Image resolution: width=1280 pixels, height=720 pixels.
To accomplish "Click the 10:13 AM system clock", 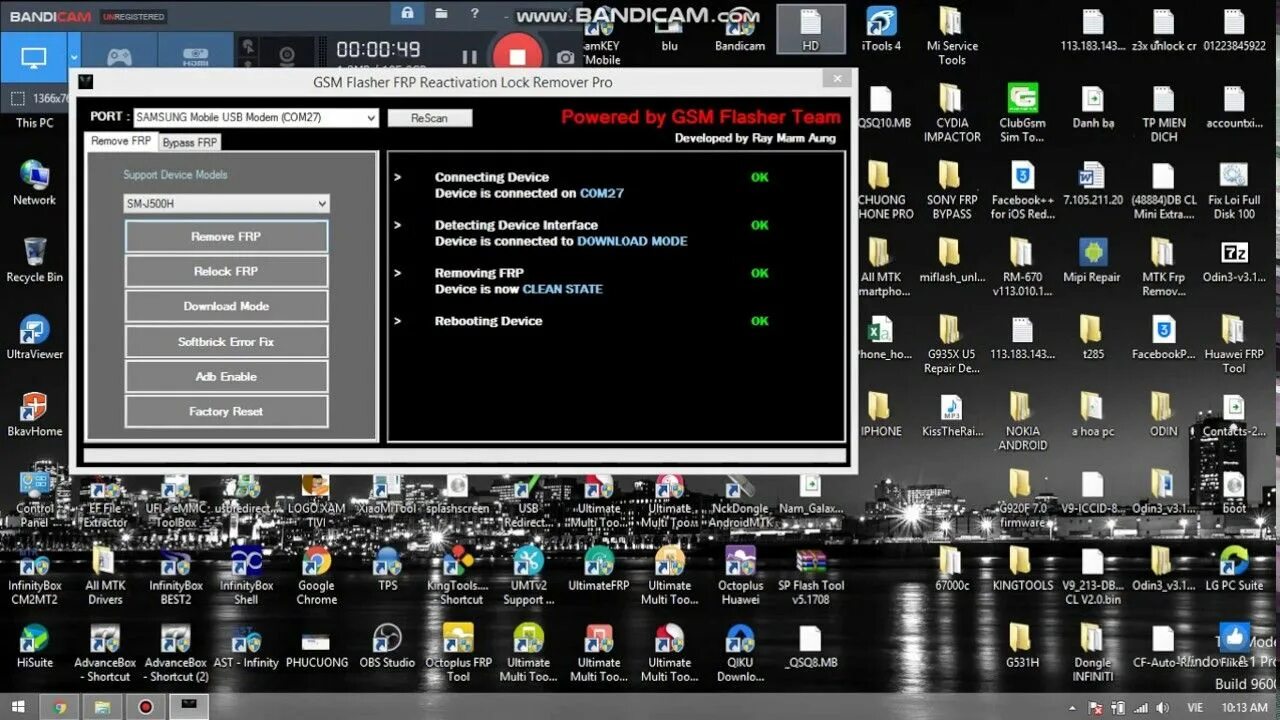I will point(1245,707).
